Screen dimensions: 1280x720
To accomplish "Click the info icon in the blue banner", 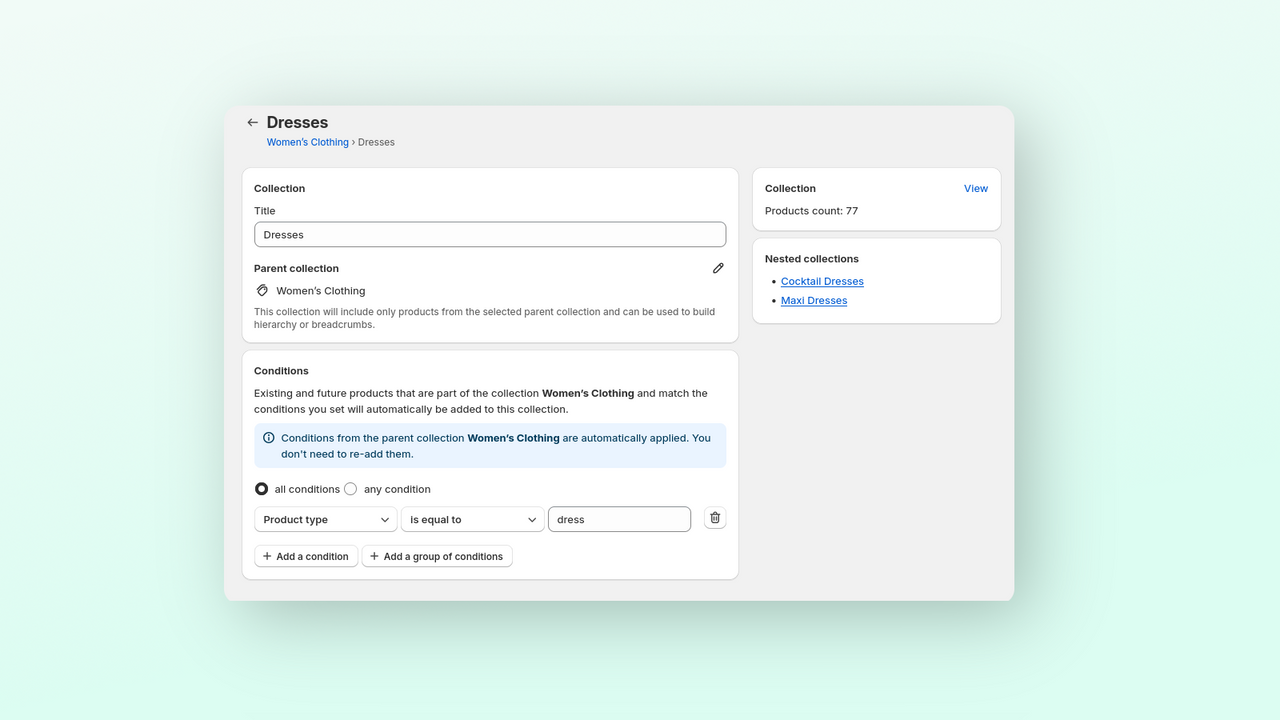I will 269,438.
